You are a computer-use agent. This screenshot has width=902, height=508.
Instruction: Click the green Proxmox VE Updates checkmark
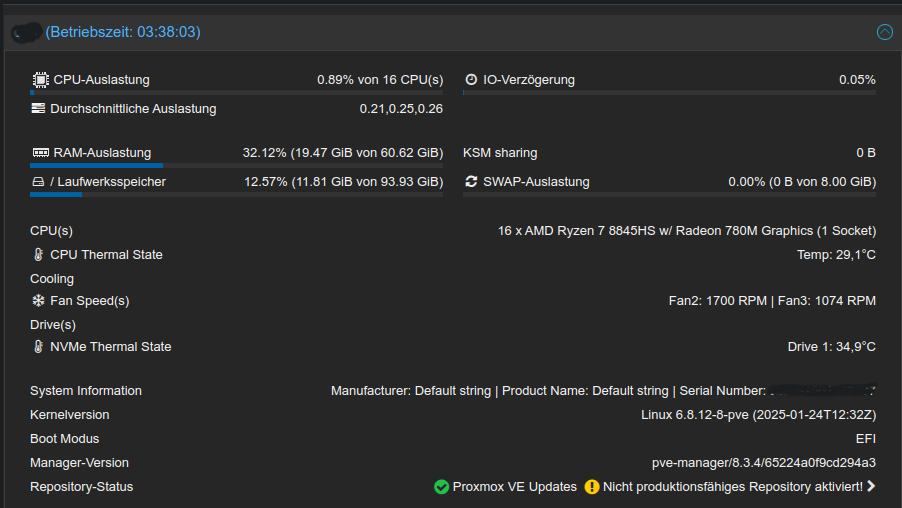point(441,487)
